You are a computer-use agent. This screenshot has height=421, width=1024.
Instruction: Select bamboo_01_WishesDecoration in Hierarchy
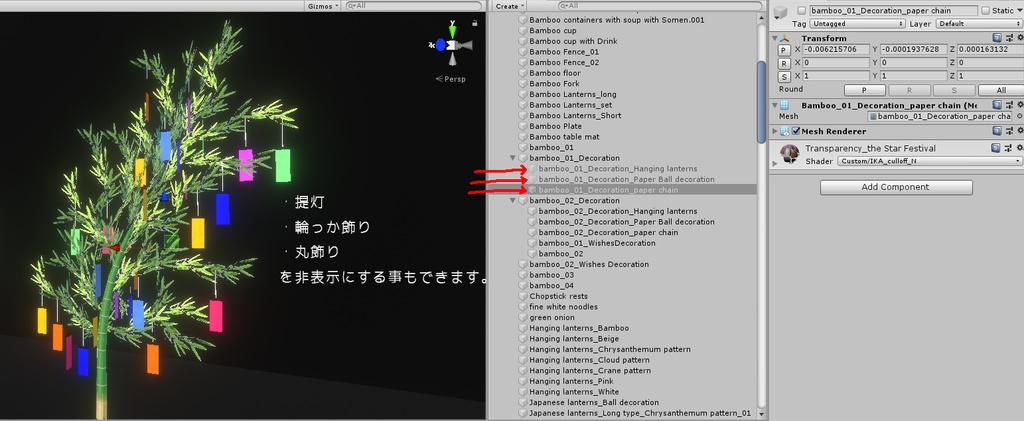[597, 243]
